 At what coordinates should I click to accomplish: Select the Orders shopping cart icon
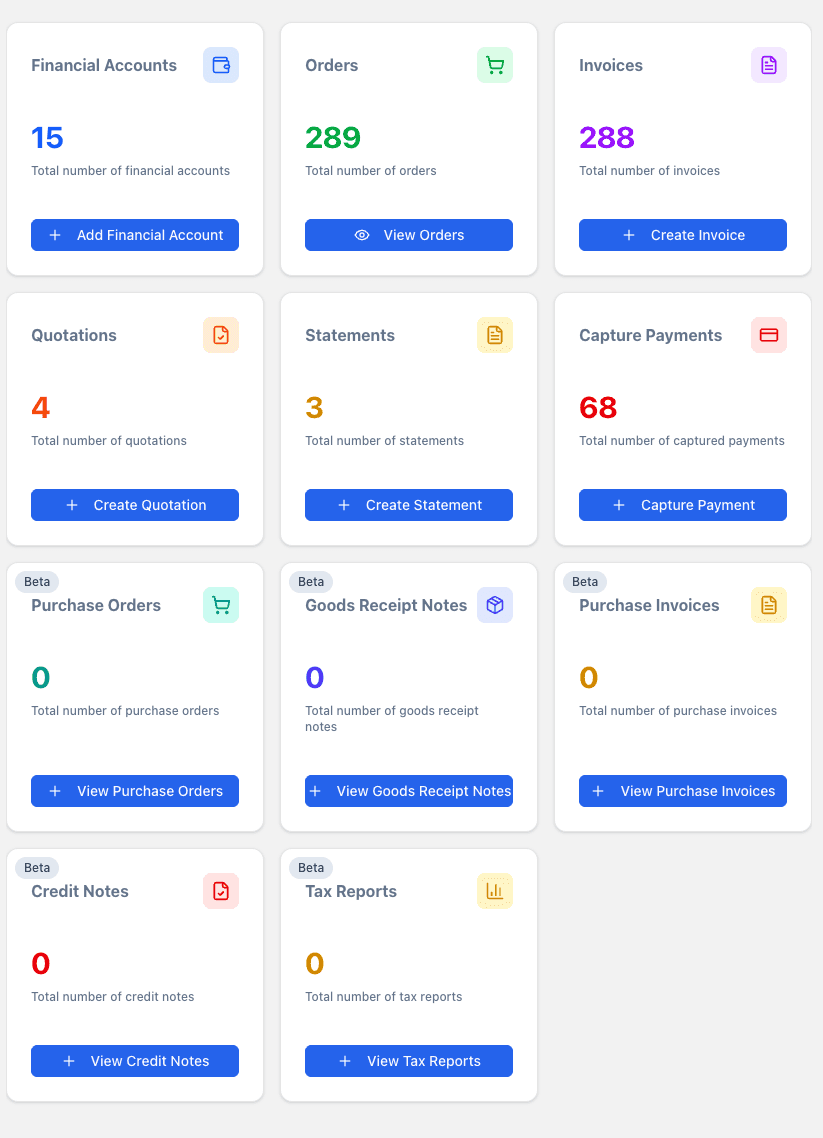click(495, 65)
